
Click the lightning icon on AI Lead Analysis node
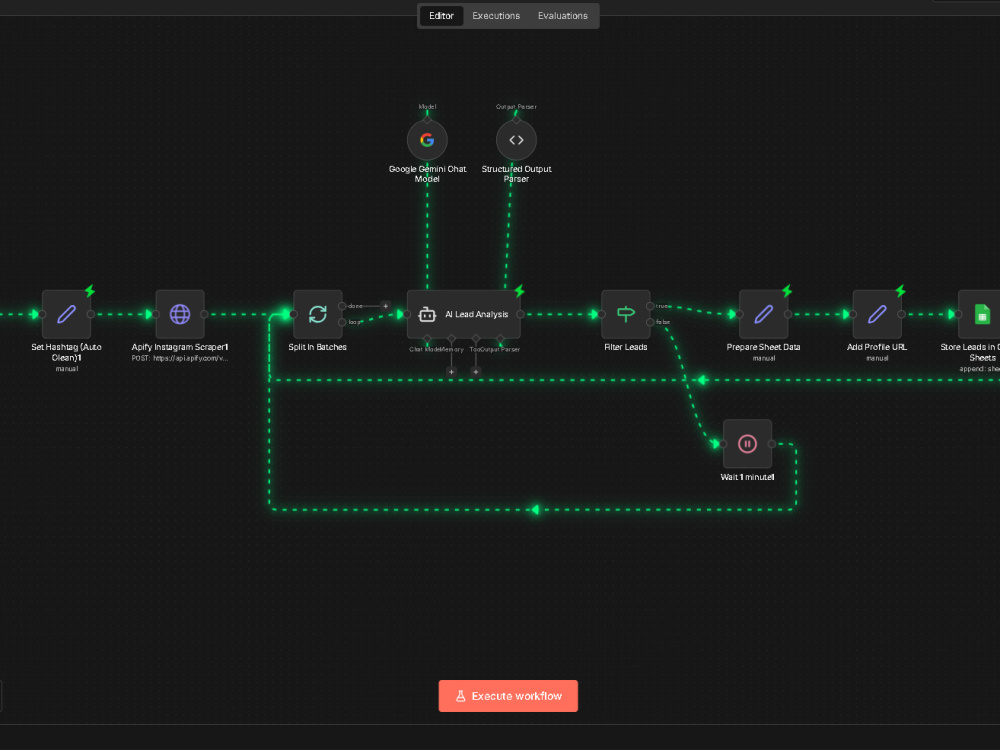520,291
